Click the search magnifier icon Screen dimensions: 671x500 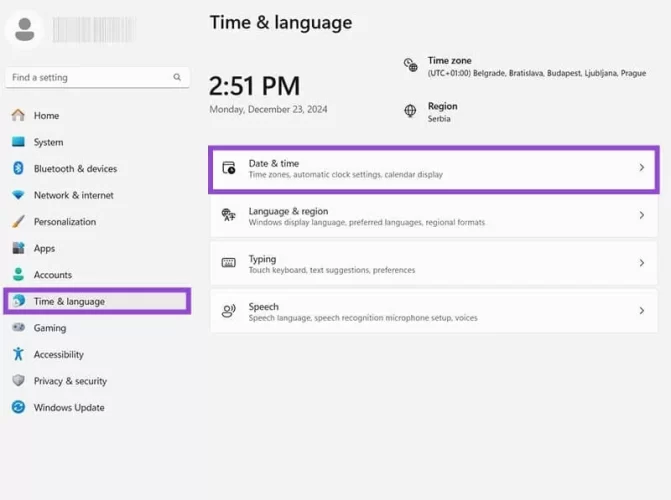177,77
